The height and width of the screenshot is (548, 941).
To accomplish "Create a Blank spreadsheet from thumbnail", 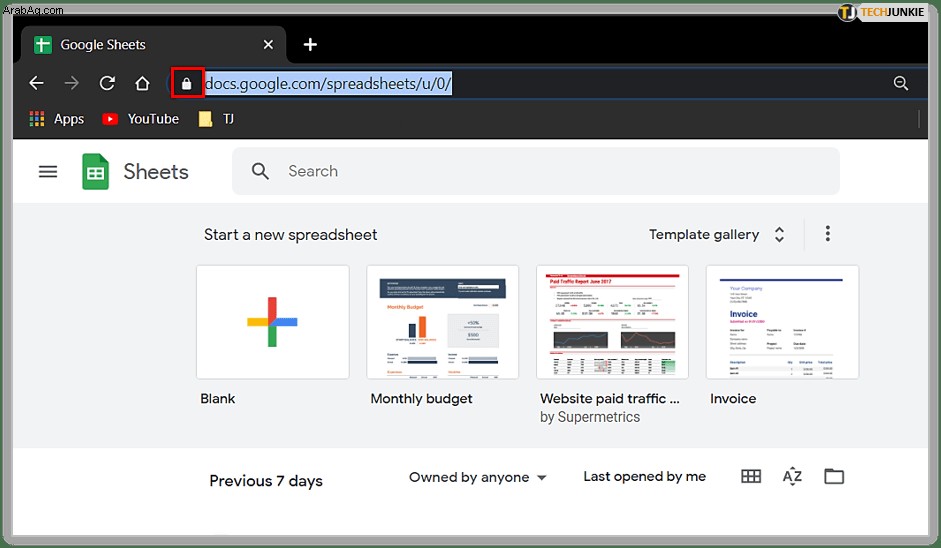I will (272, 322).
